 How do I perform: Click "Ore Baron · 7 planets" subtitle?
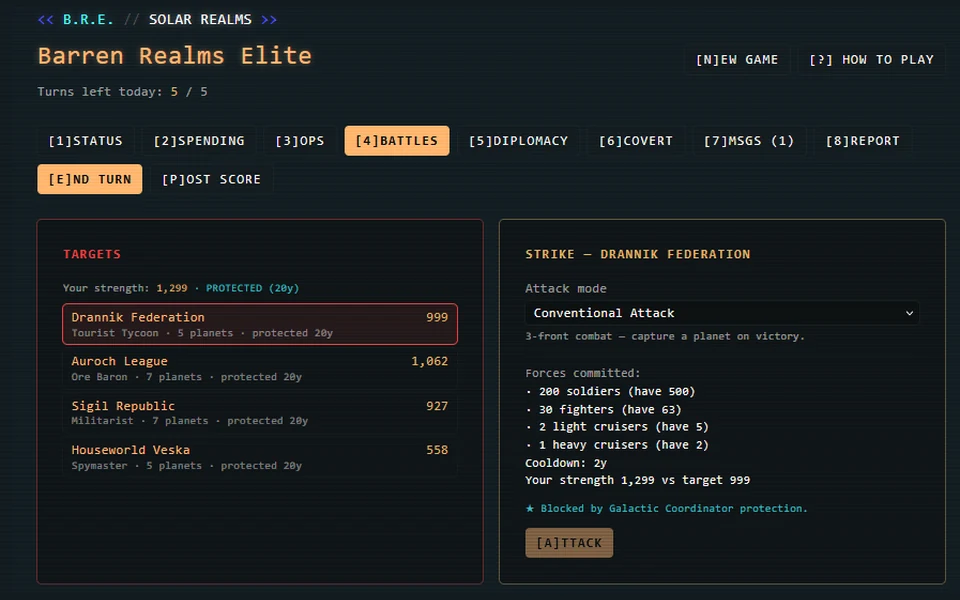[137, 377]
